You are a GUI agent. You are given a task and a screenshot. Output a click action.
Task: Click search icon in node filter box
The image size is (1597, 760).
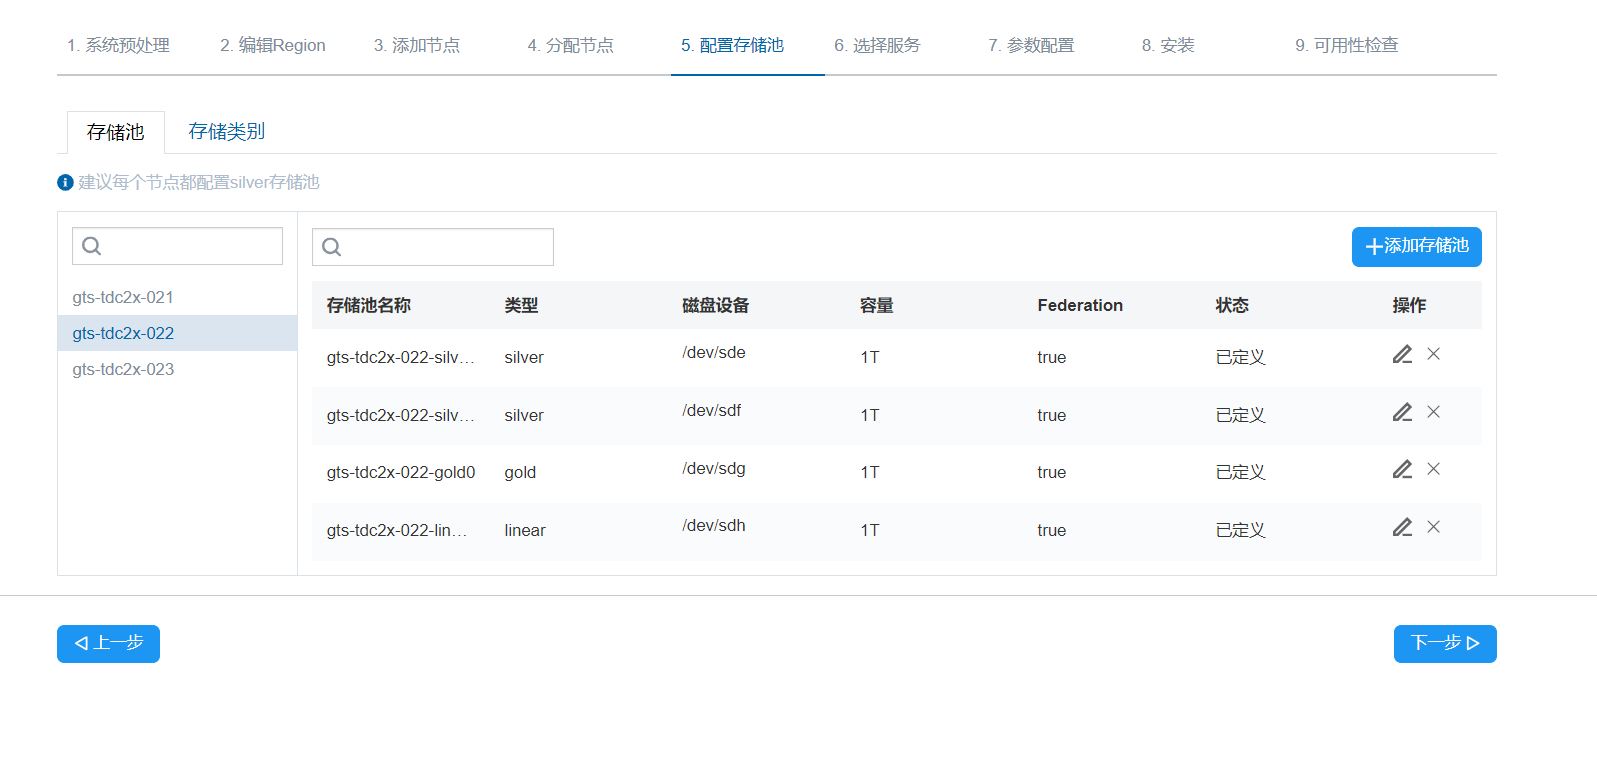click(x=92, y=246)
